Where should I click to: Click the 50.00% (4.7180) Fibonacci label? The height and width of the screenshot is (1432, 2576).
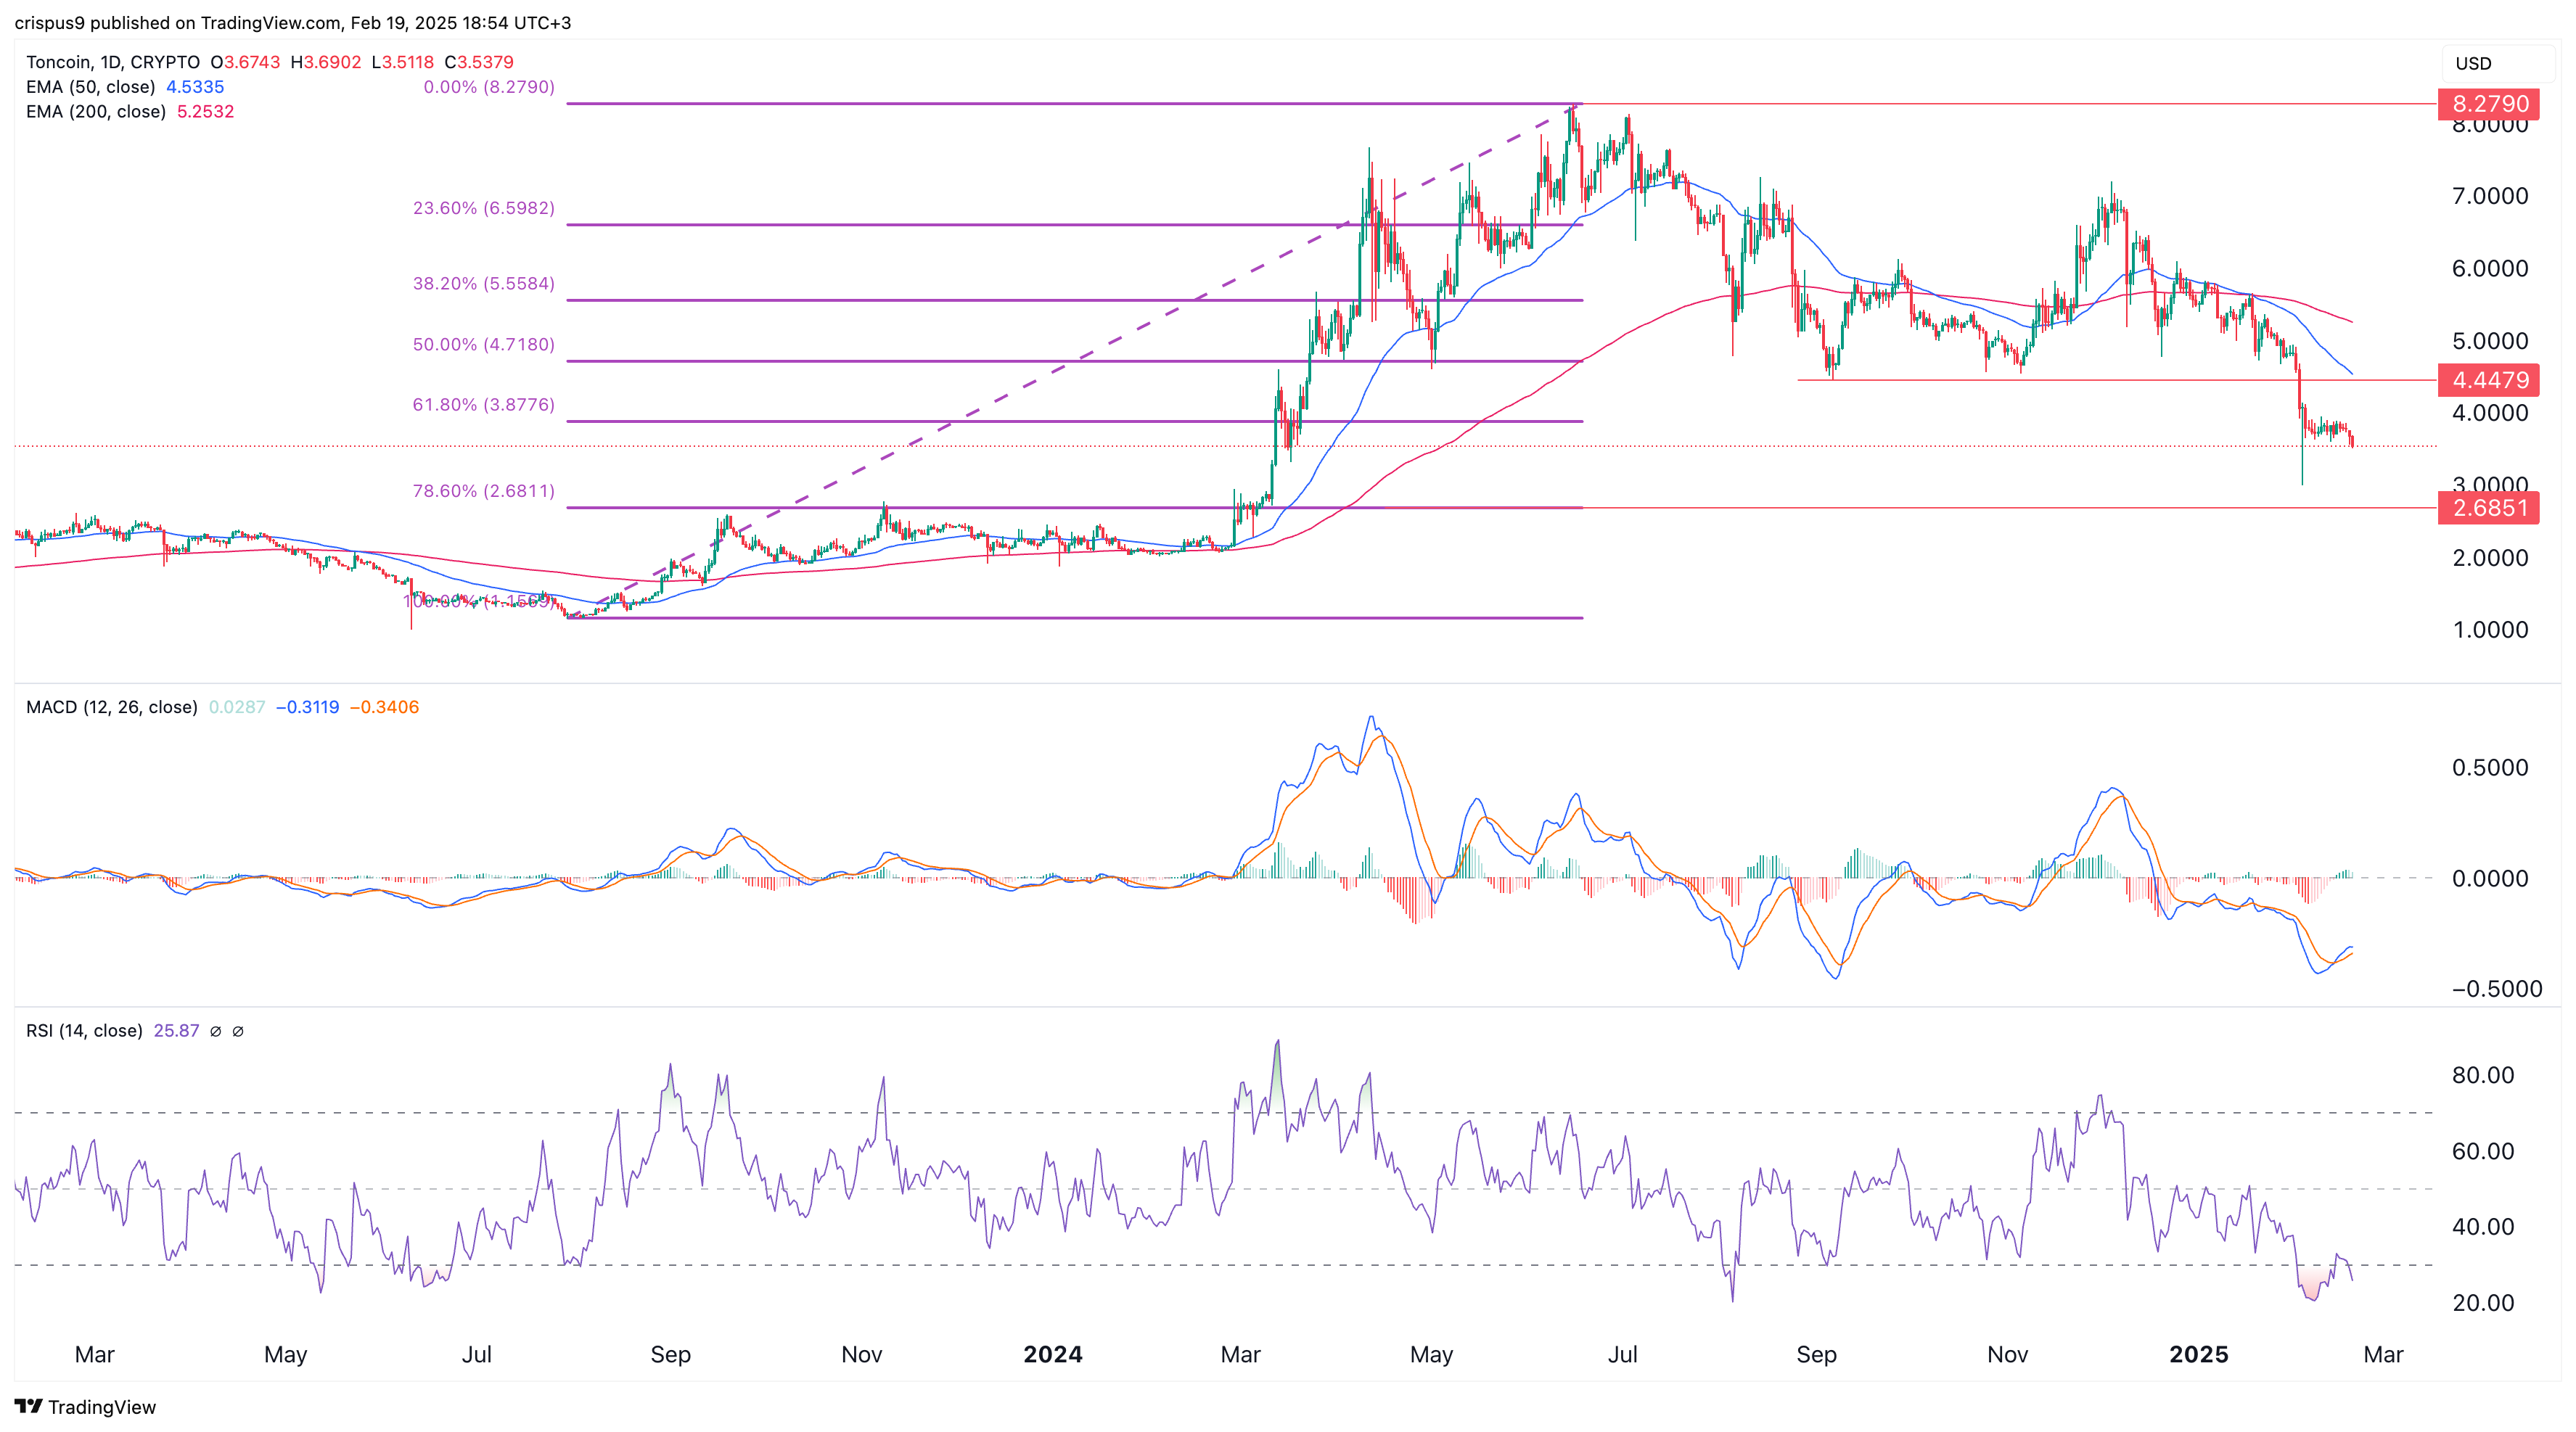[x=484, y=345]
